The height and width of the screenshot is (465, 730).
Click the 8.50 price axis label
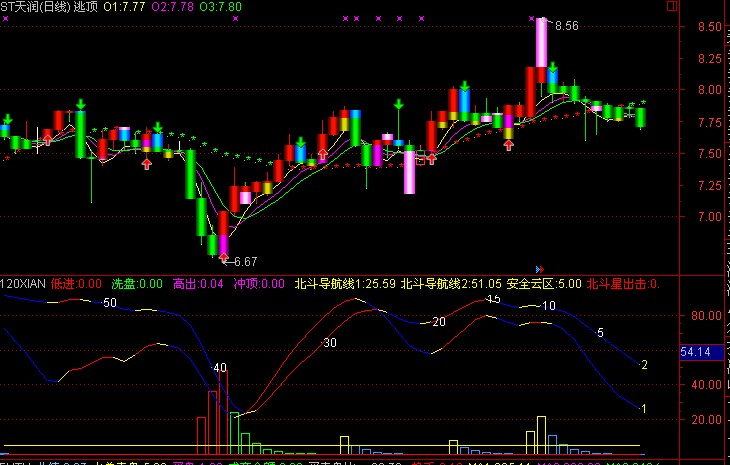pos(711,26)
